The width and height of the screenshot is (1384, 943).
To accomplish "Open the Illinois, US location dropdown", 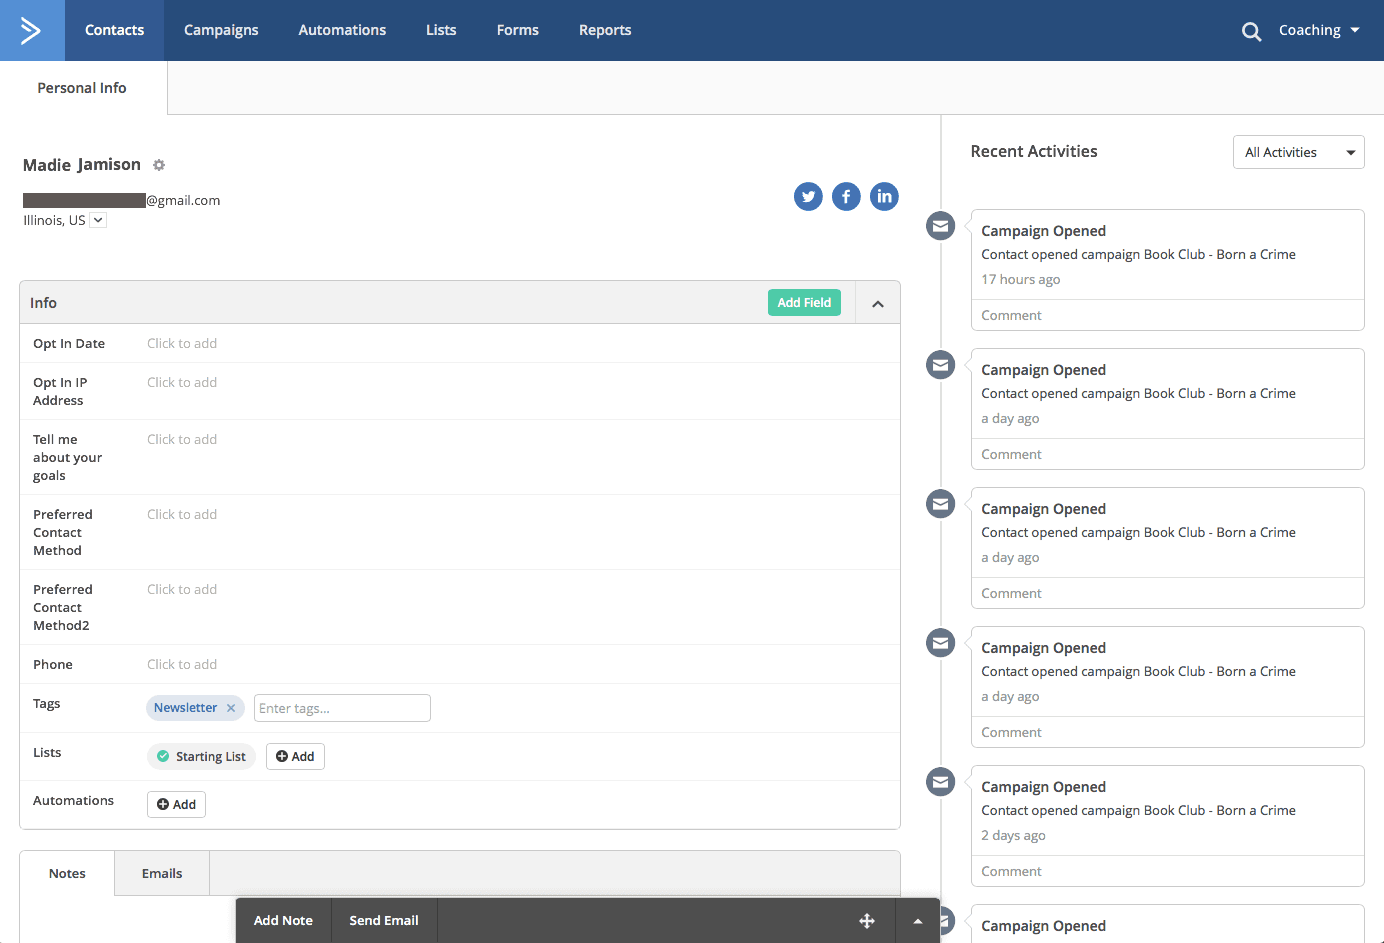I will (x=97, y=219).
